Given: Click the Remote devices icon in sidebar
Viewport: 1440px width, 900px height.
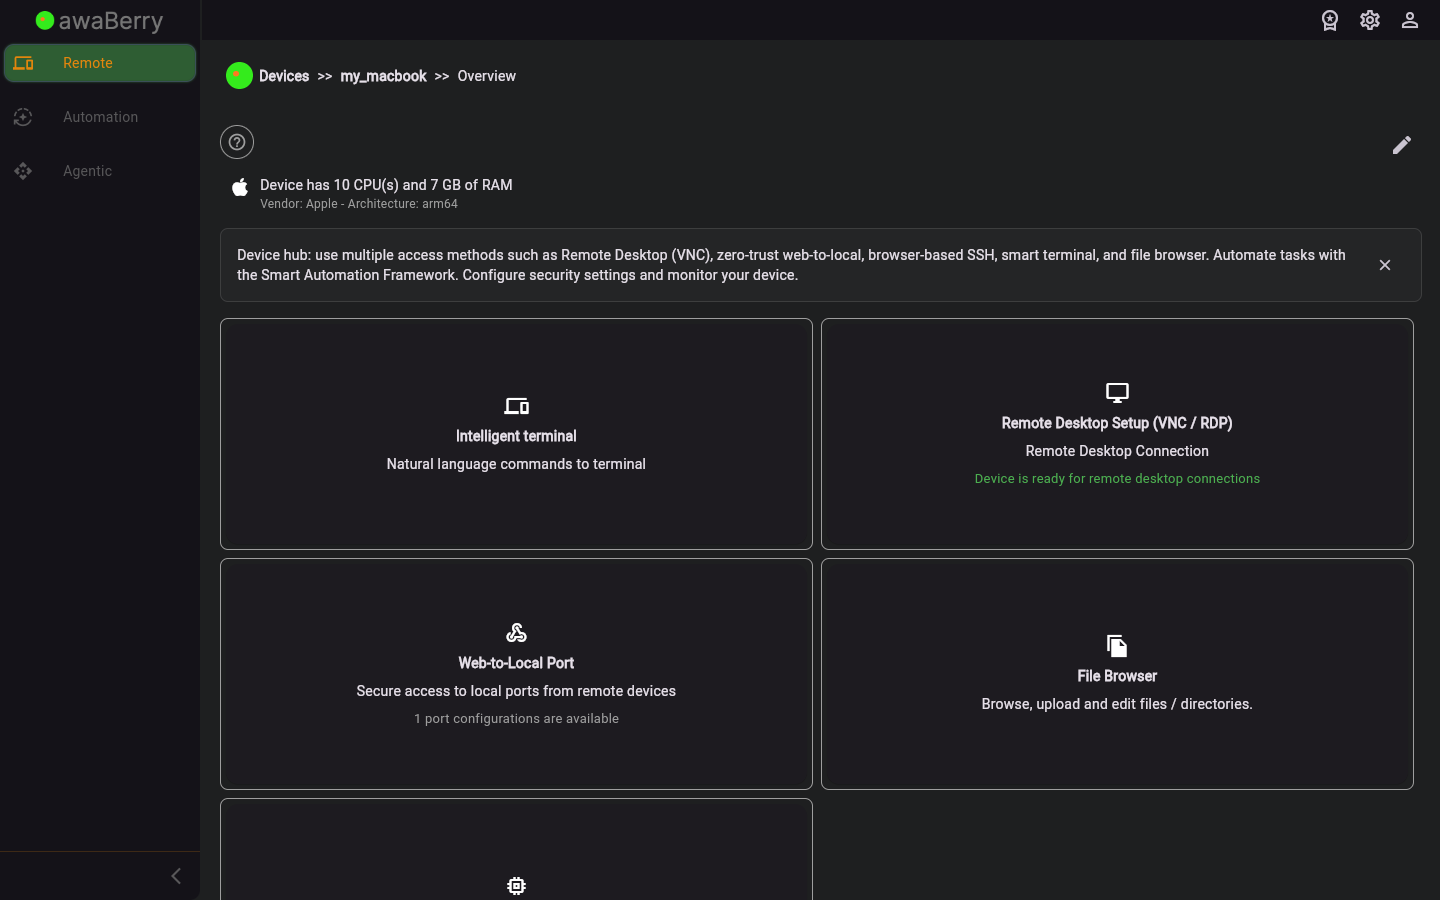Looking at the screenshot, I should 24,63.
